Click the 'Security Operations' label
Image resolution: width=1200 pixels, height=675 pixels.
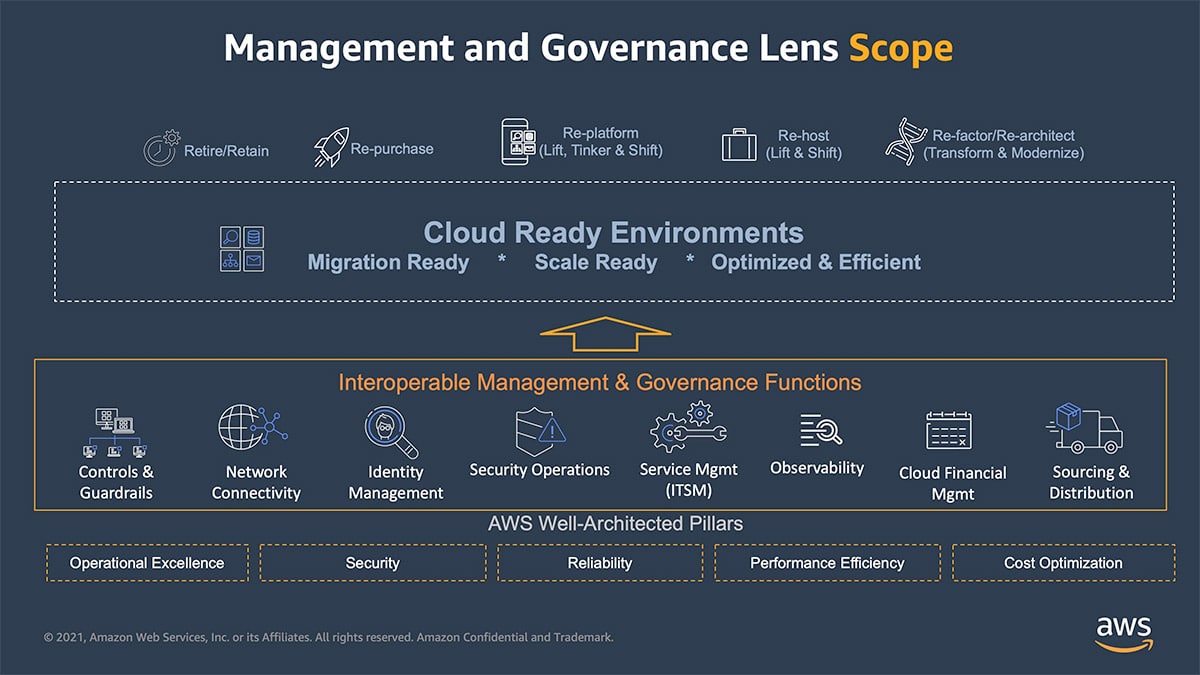[x=540, y=470]
